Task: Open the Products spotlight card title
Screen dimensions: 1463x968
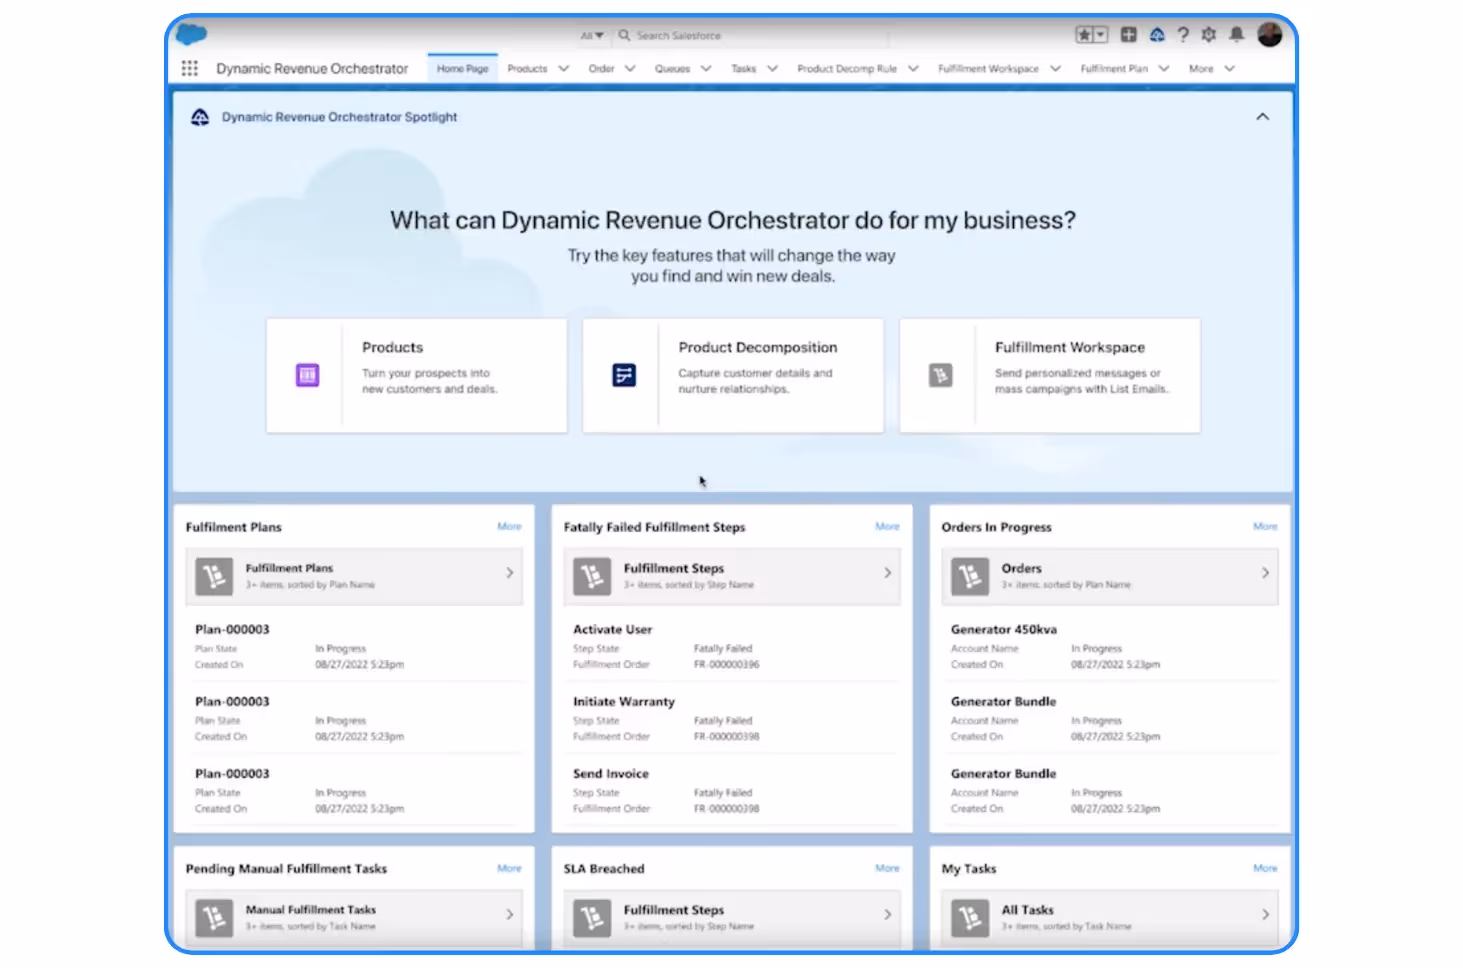Action: 392,347
